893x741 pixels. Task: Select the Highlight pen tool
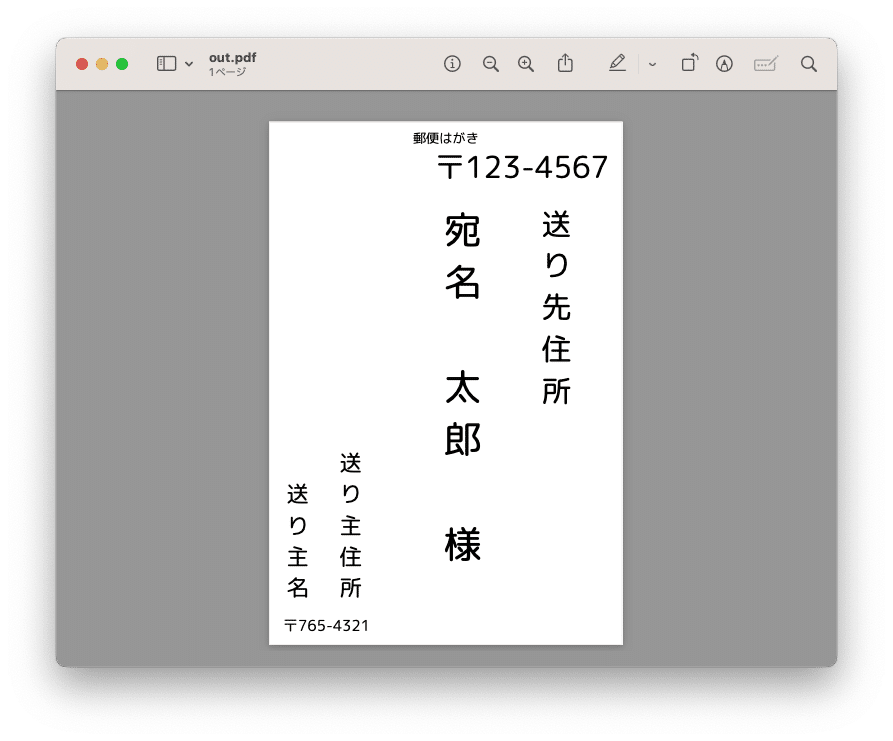(x=617, y=63)
